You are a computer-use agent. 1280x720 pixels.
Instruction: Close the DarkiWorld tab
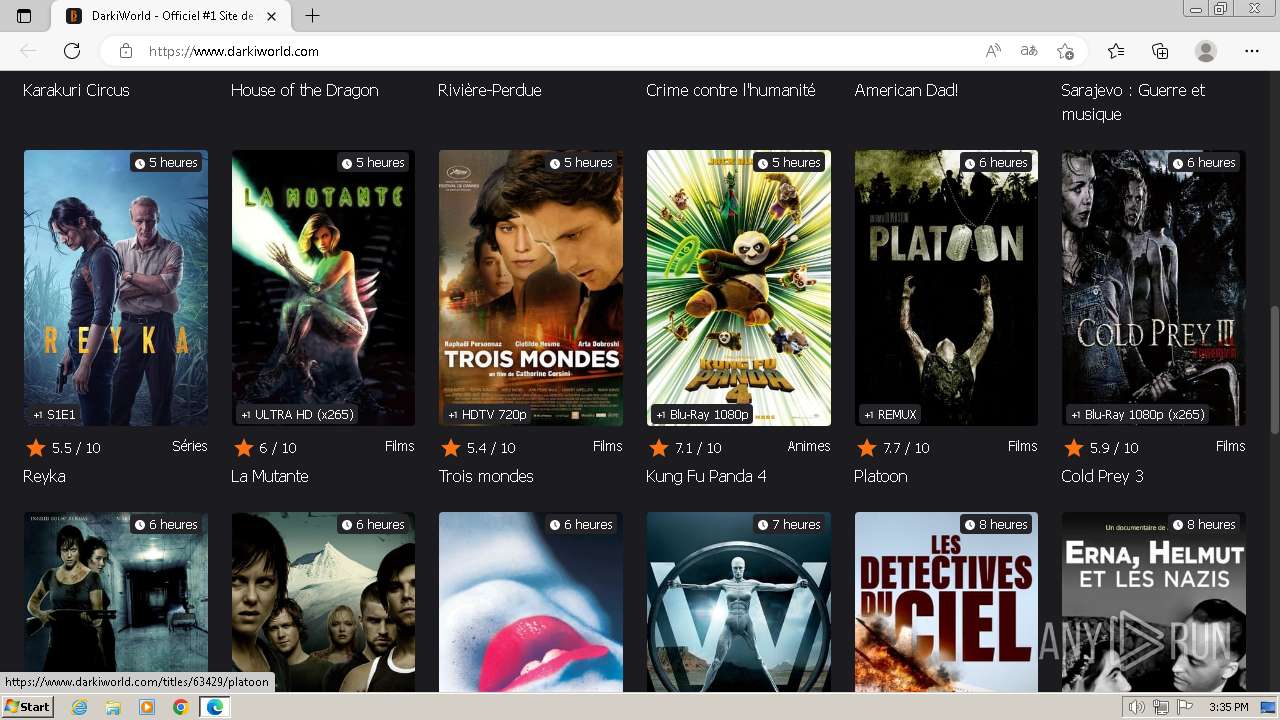(271, 16)
